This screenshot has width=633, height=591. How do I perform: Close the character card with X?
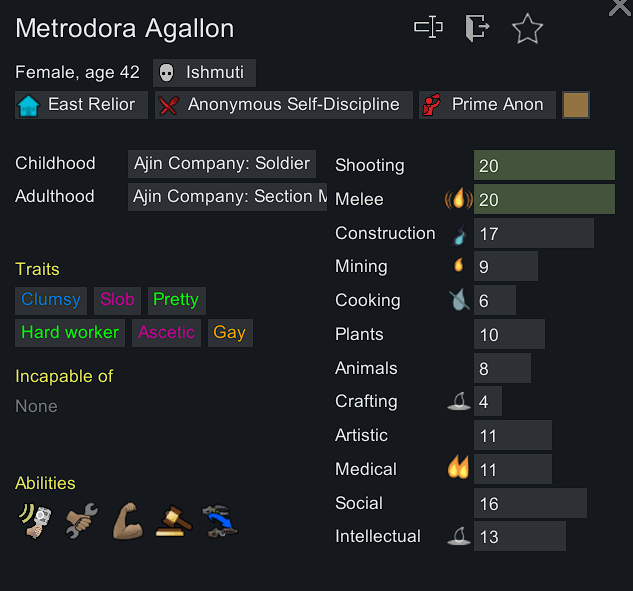point(620,7)
